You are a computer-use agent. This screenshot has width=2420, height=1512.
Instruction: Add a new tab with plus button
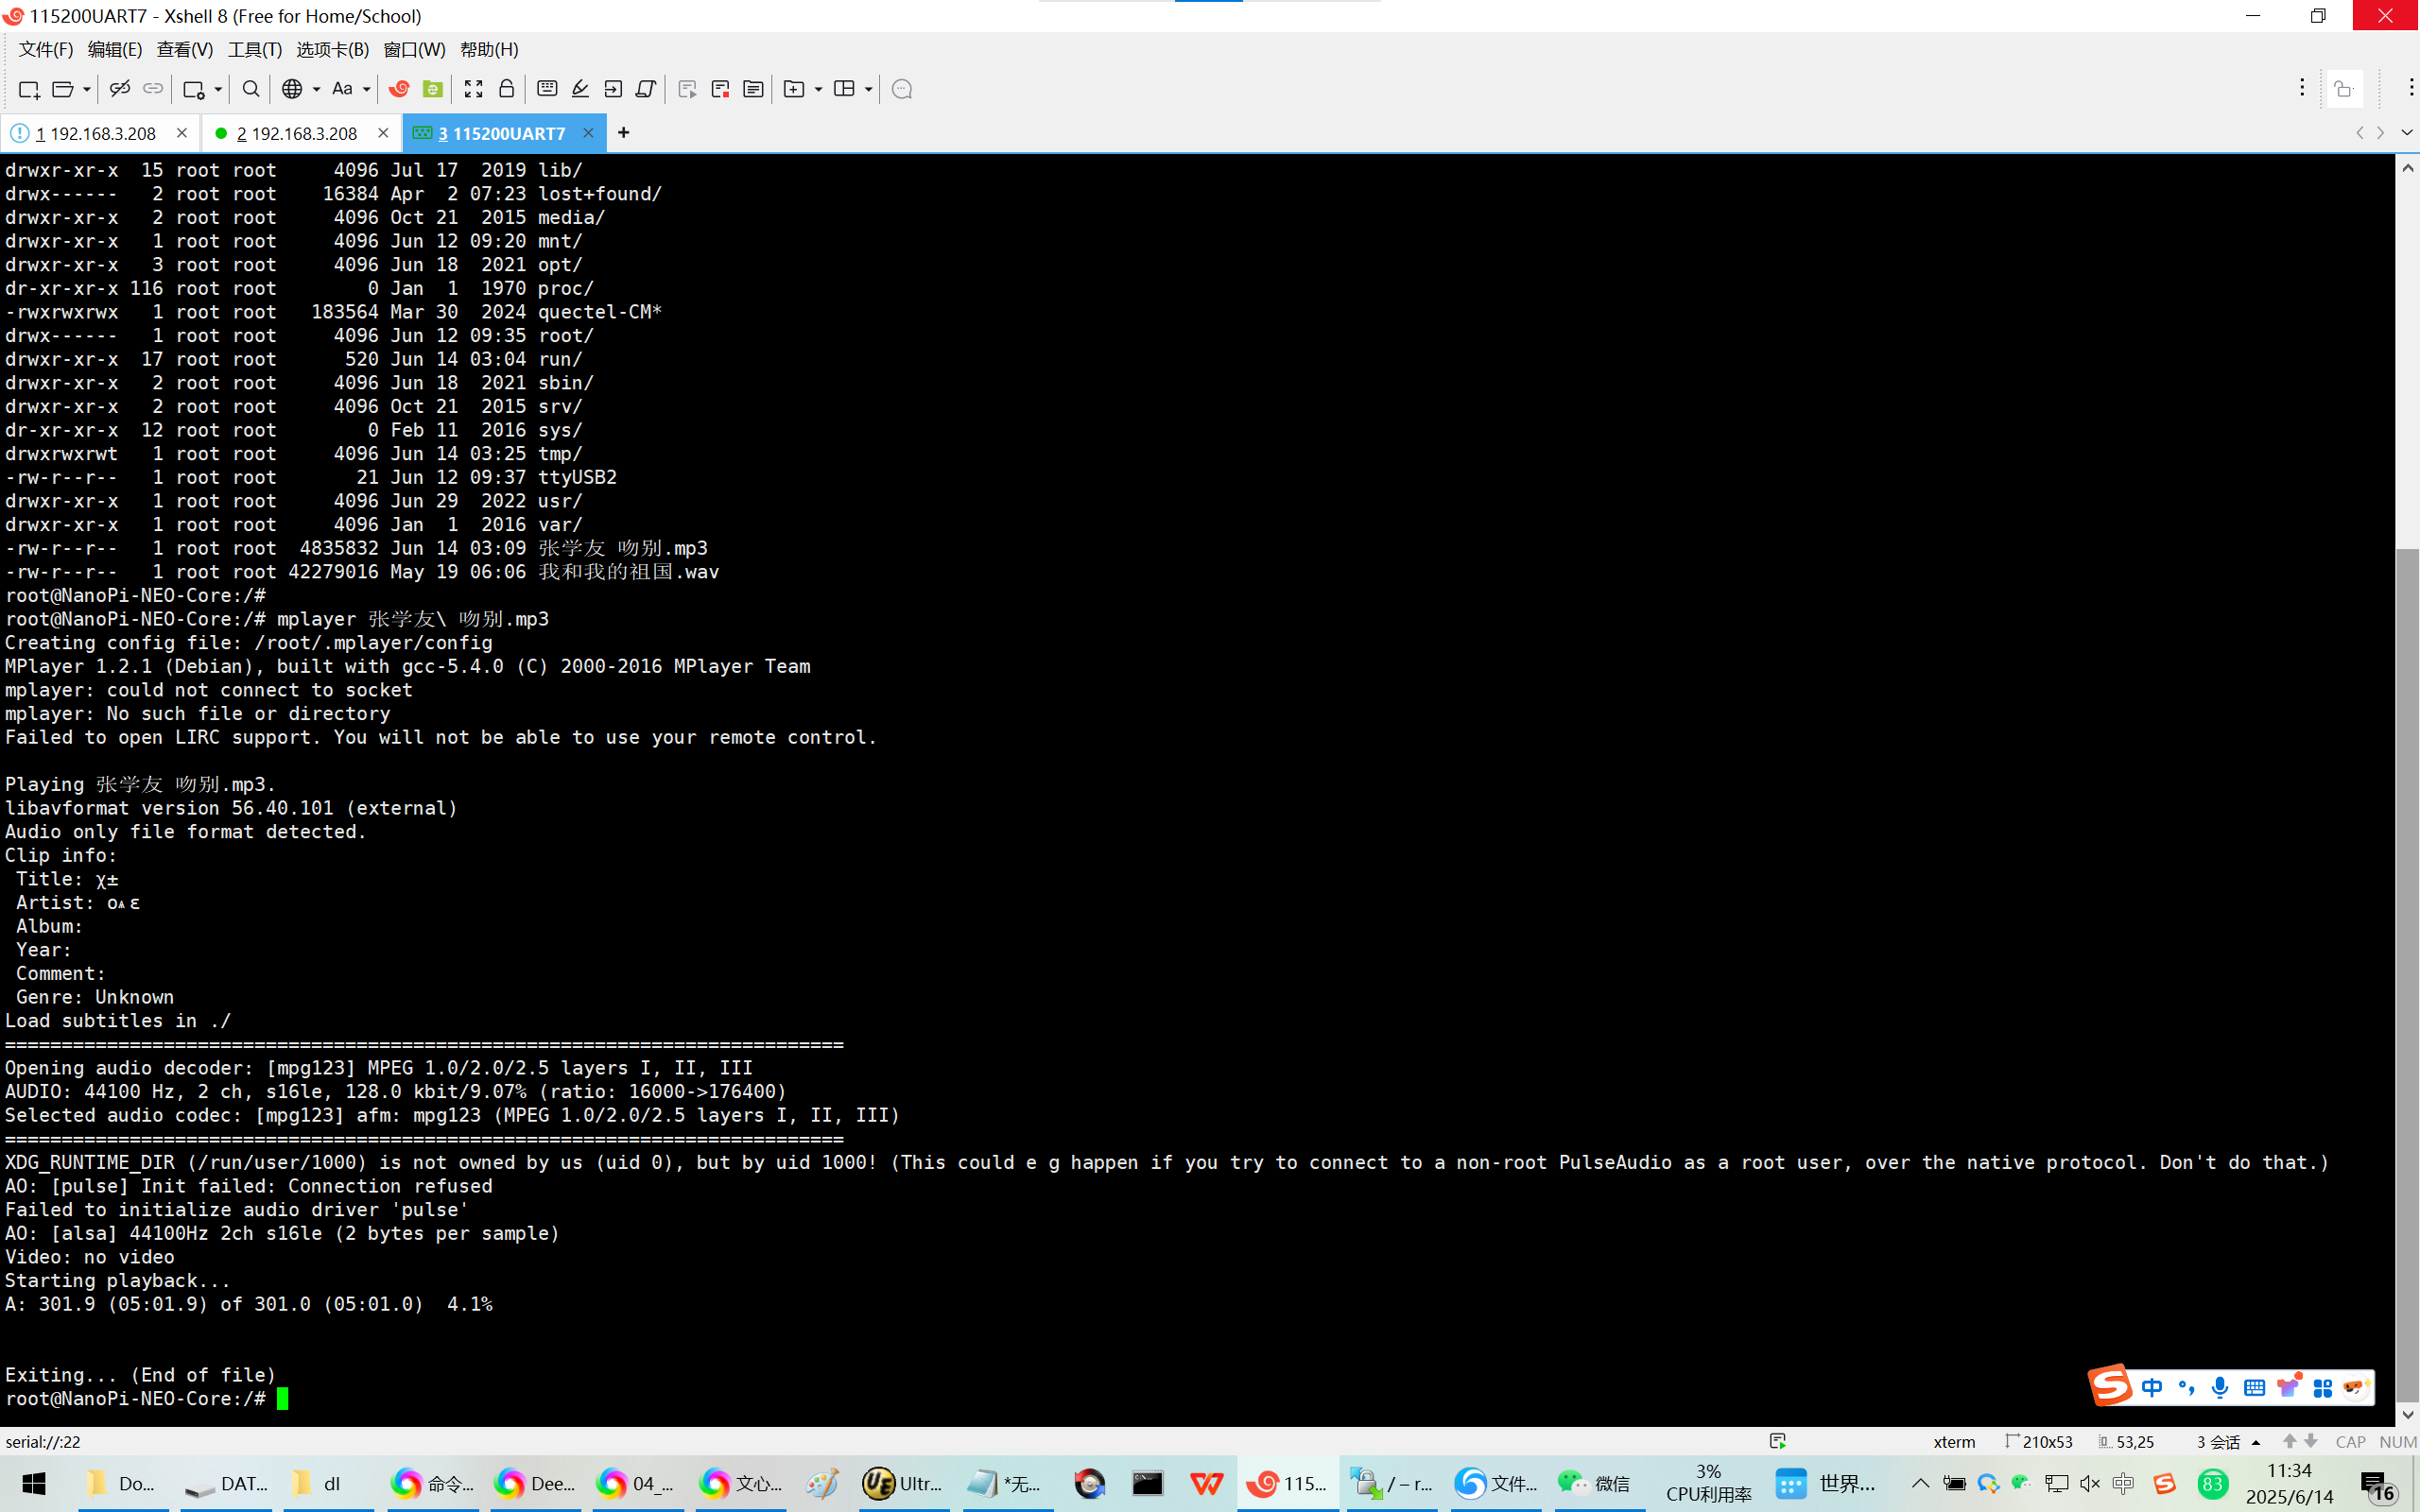point(623,132)
